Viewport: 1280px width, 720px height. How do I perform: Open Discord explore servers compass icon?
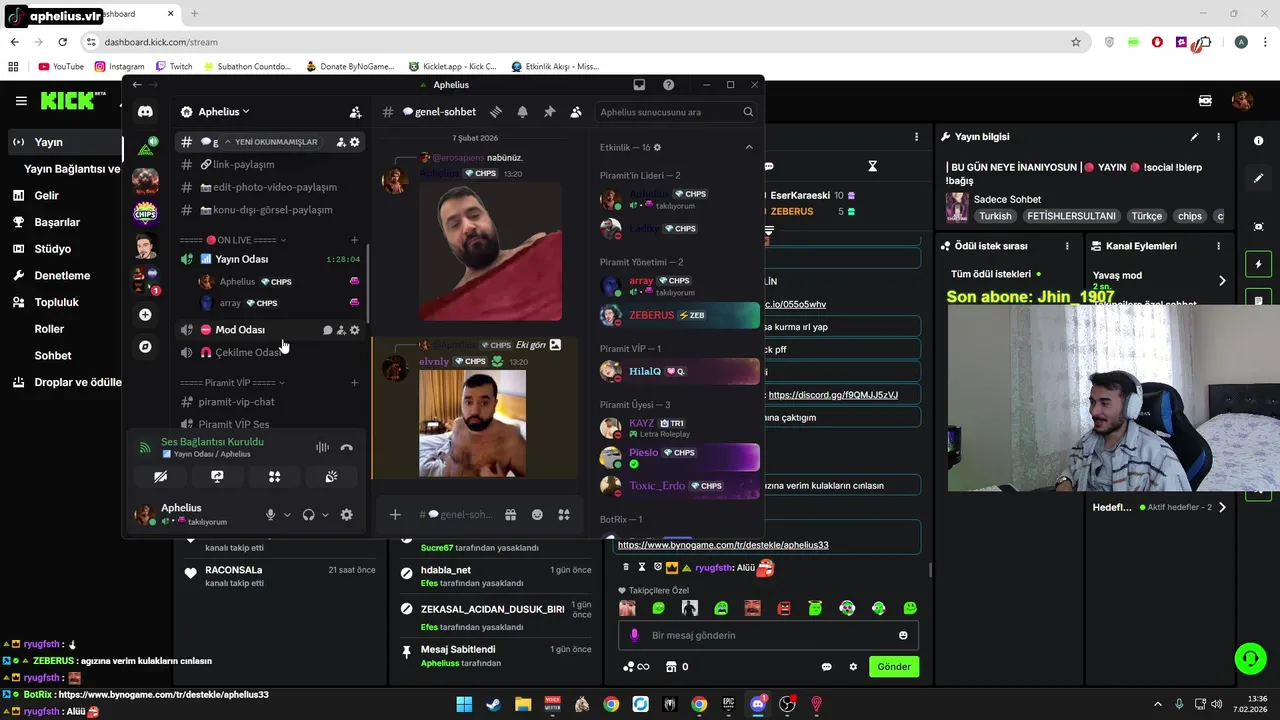145,347
